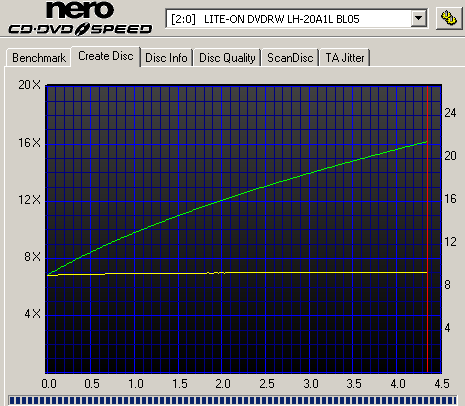Go to the Disc Info tab
Image resolution: width=465 pixels, height=406 pixels.
[166, 58]
